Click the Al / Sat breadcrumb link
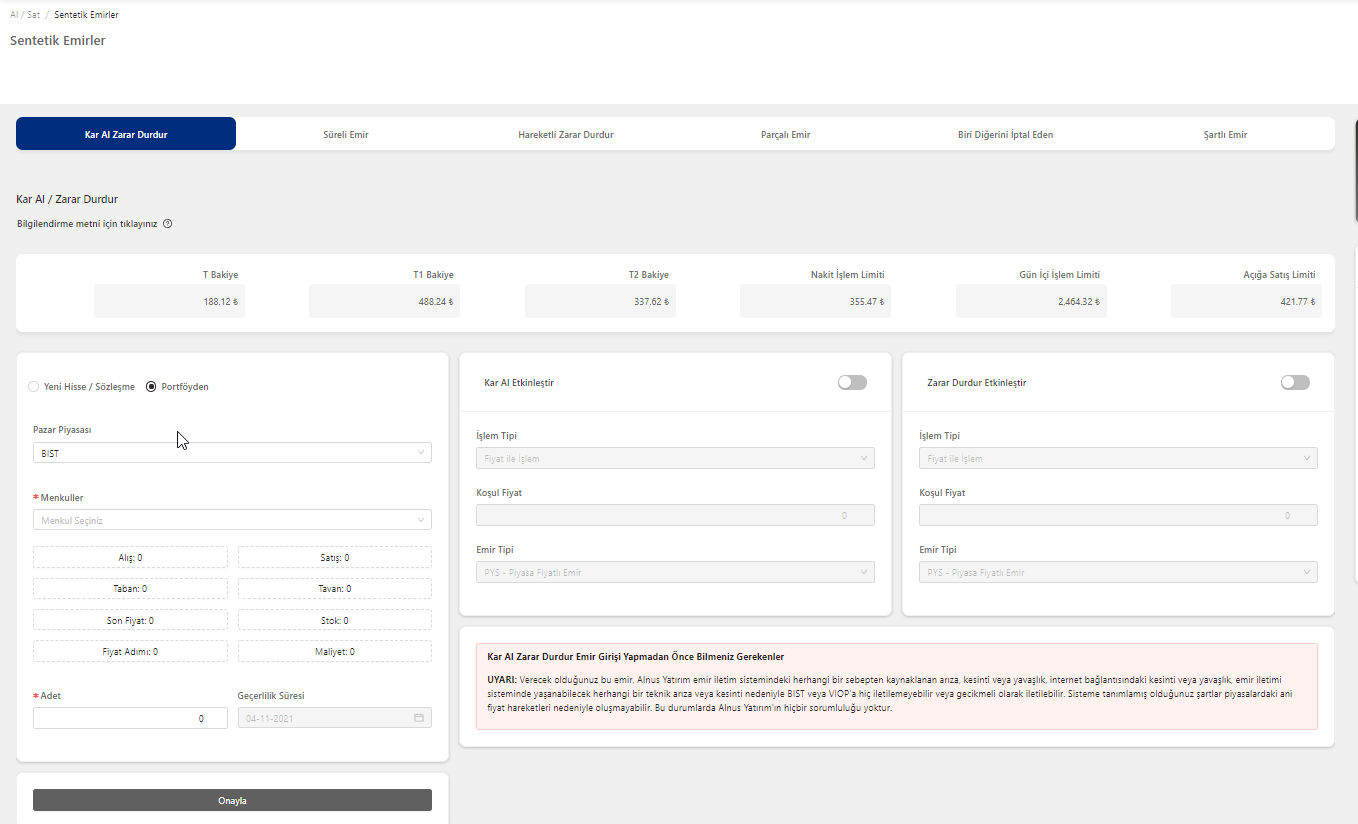Screen dimensions: 1358x824 click(25, 15)
